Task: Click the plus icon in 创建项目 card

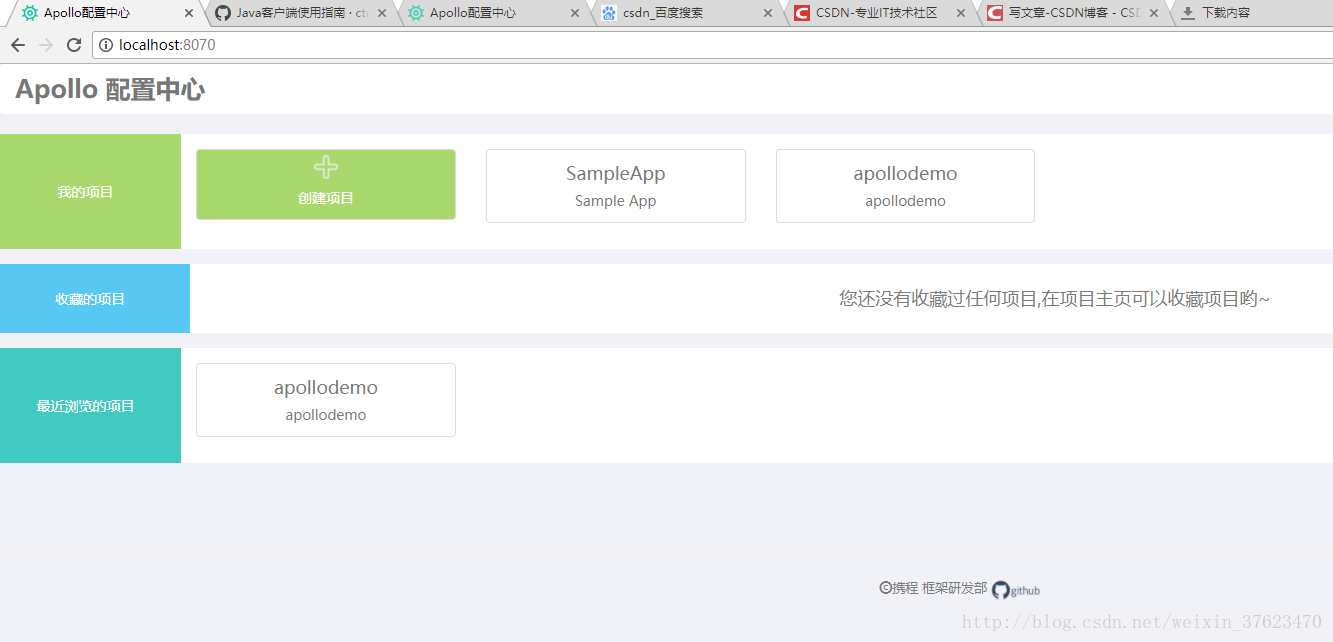Action: pos(326,168)
